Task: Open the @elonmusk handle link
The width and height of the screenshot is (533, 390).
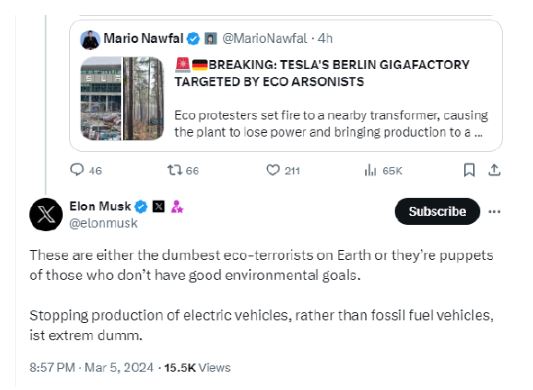Action: (x=103, y=223)
